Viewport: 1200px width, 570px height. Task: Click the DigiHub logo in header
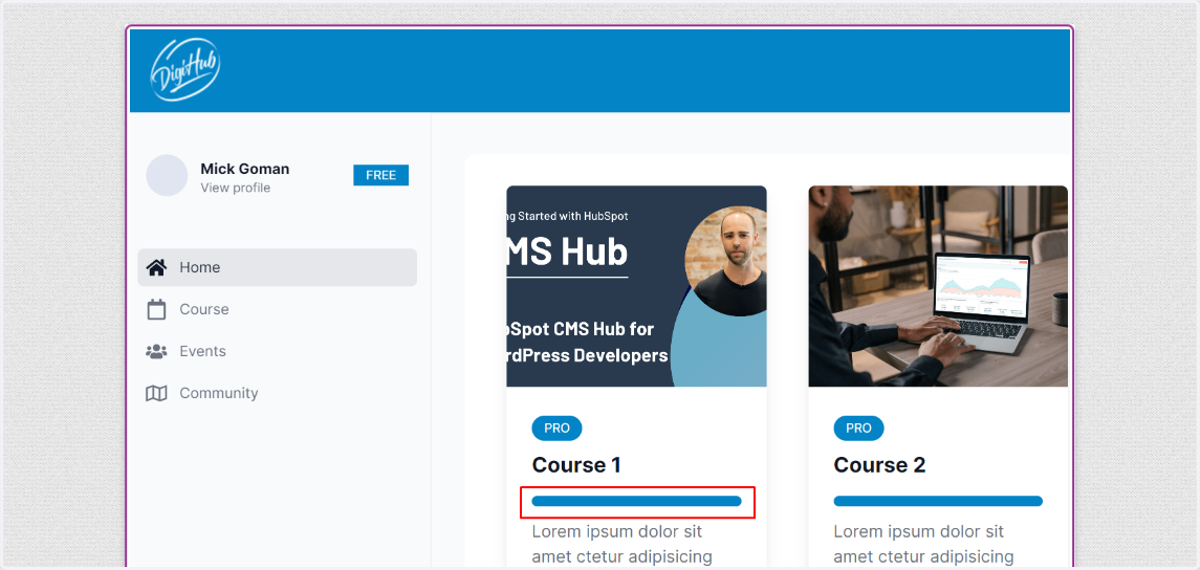[x=185, y=70]
